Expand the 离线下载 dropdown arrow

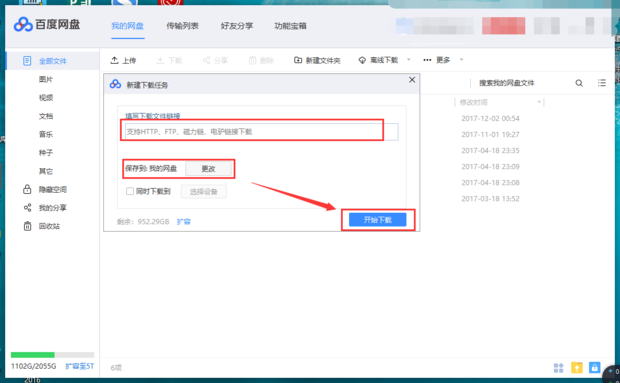click(409, 60)
